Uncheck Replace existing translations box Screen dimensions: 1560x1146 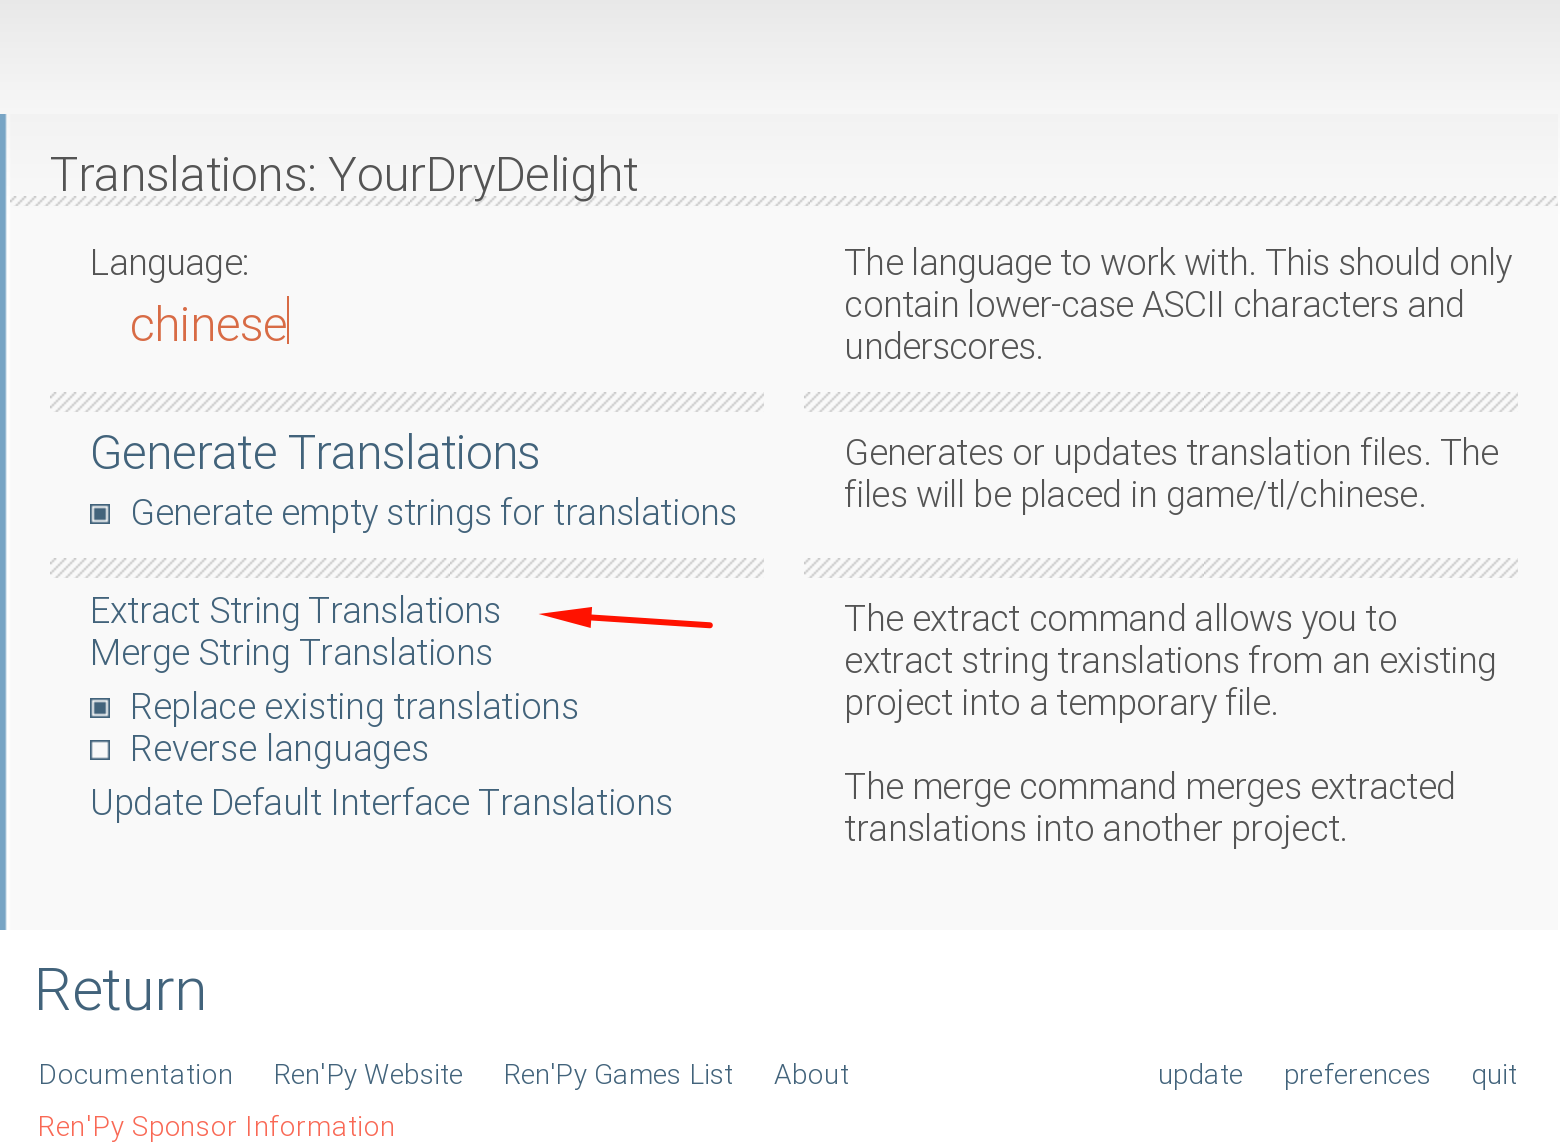click(x=100, y=708)
